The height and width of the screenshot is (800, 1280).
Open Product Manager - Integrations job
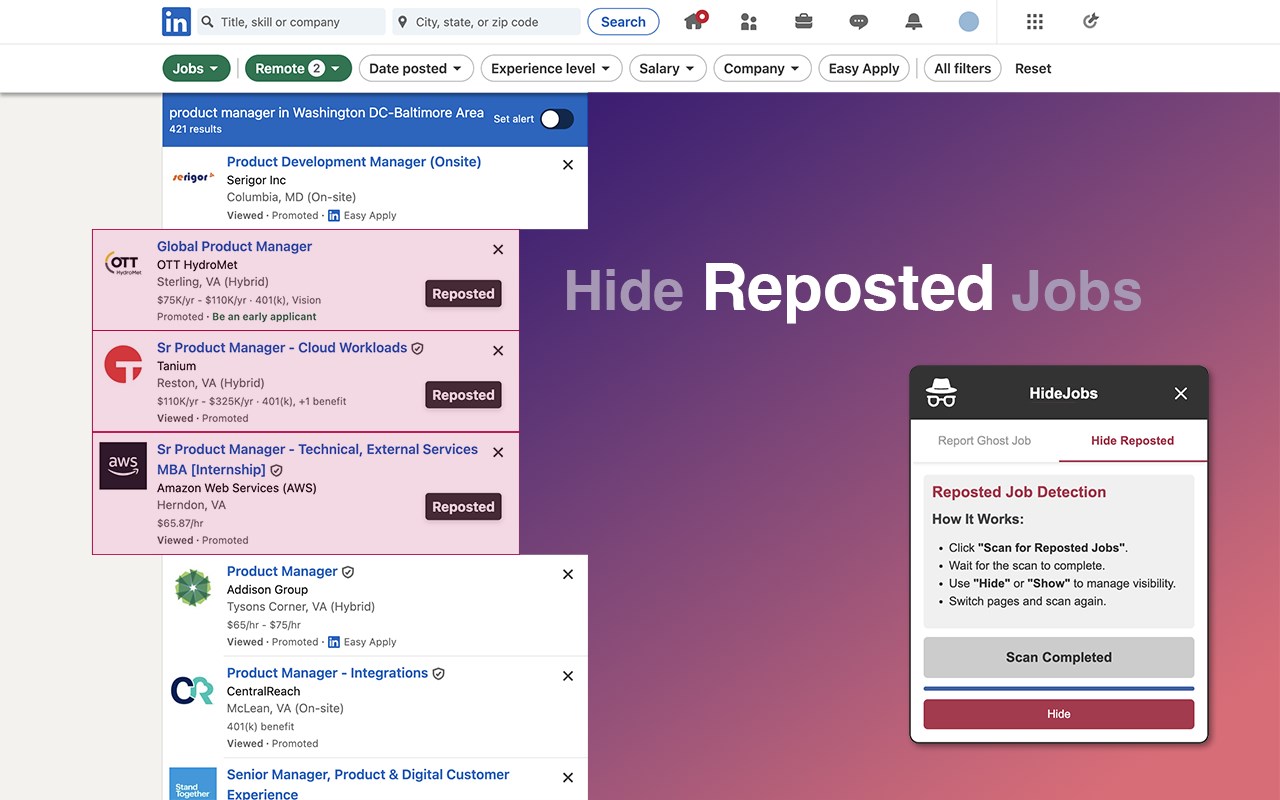[327, 673]
